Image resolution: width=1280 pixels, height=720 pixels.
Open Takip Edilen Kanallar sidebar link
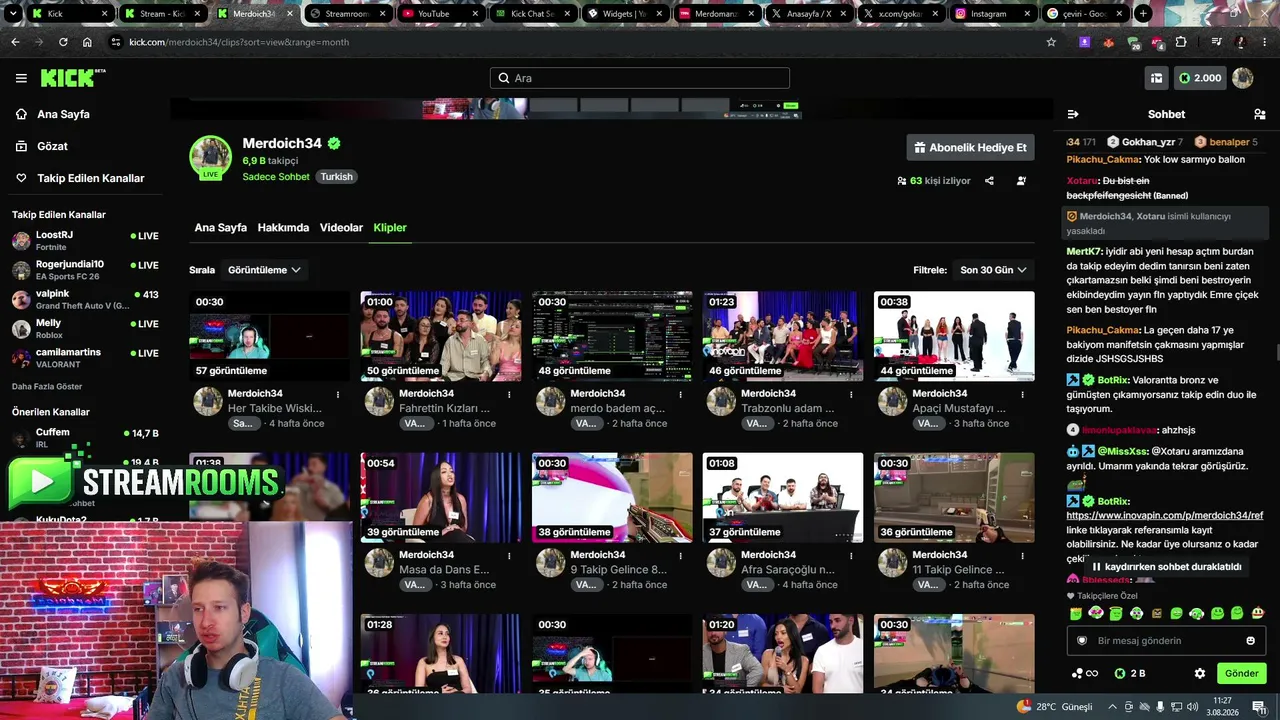click(79, 178)
